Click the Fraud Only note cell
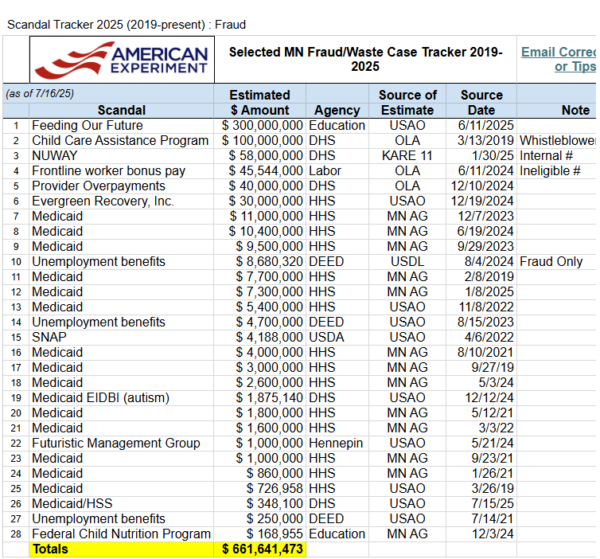This screenshot has width=600, height=559. [556, 261]
